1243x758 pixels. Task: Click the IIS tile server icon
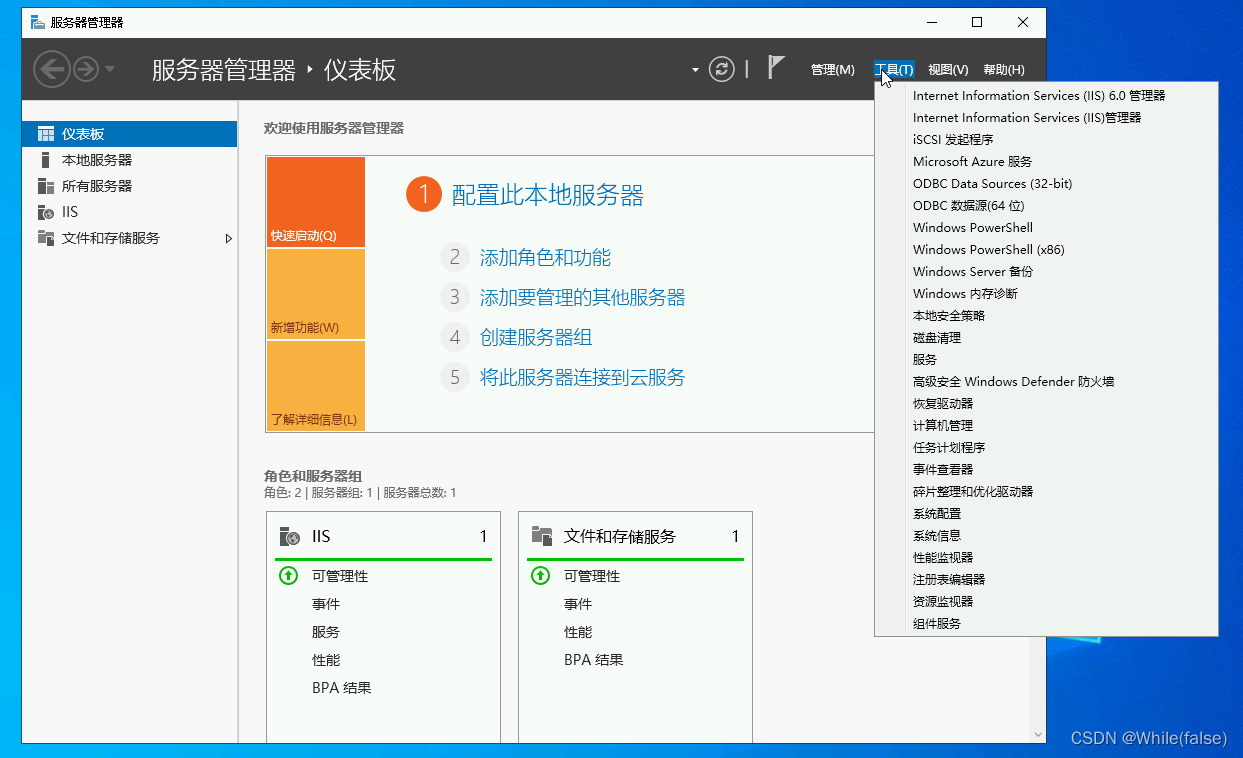[x=290, y=537]
